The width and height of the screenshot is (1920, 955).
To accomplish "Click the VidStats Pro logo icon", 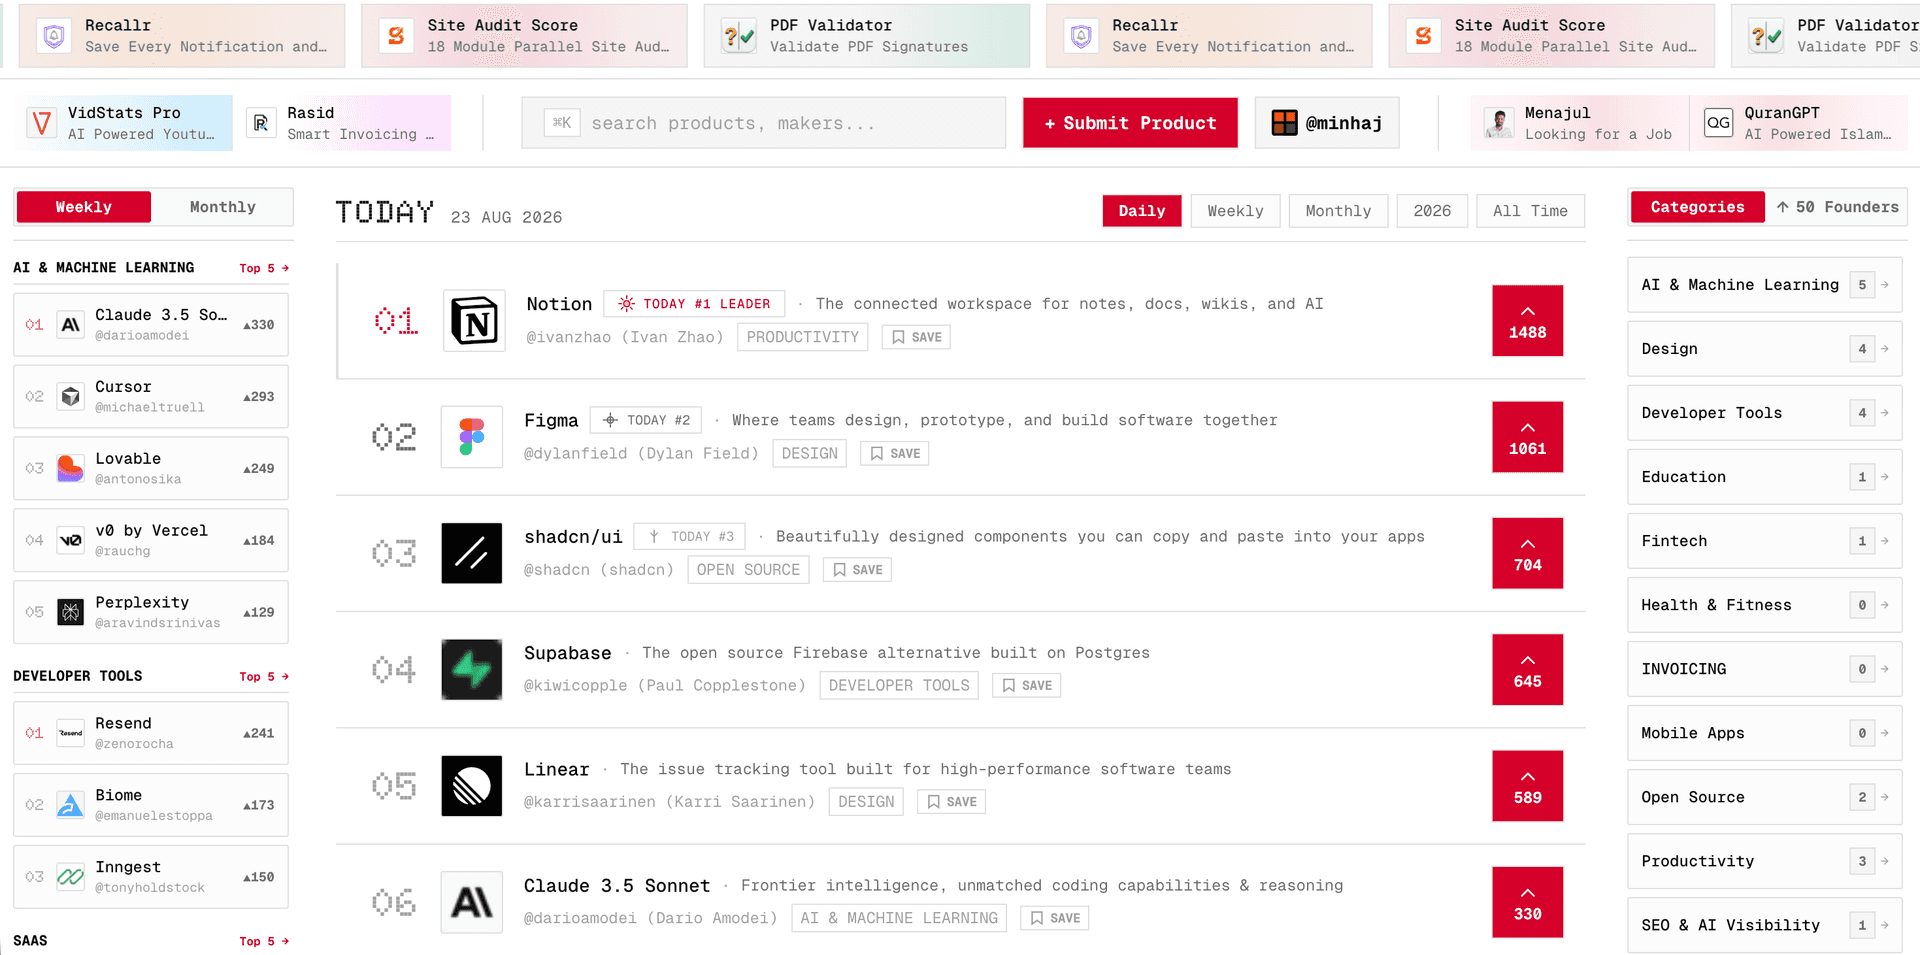I will click(42, 123).
